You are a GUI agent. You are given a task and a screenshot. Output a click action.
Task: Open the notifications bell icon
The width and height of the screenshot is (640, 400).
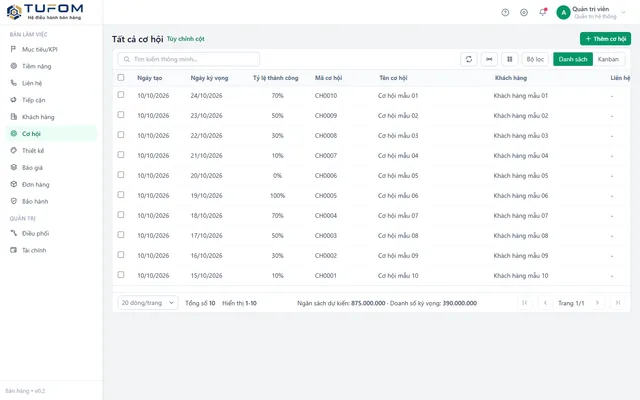tap(542, 12)
